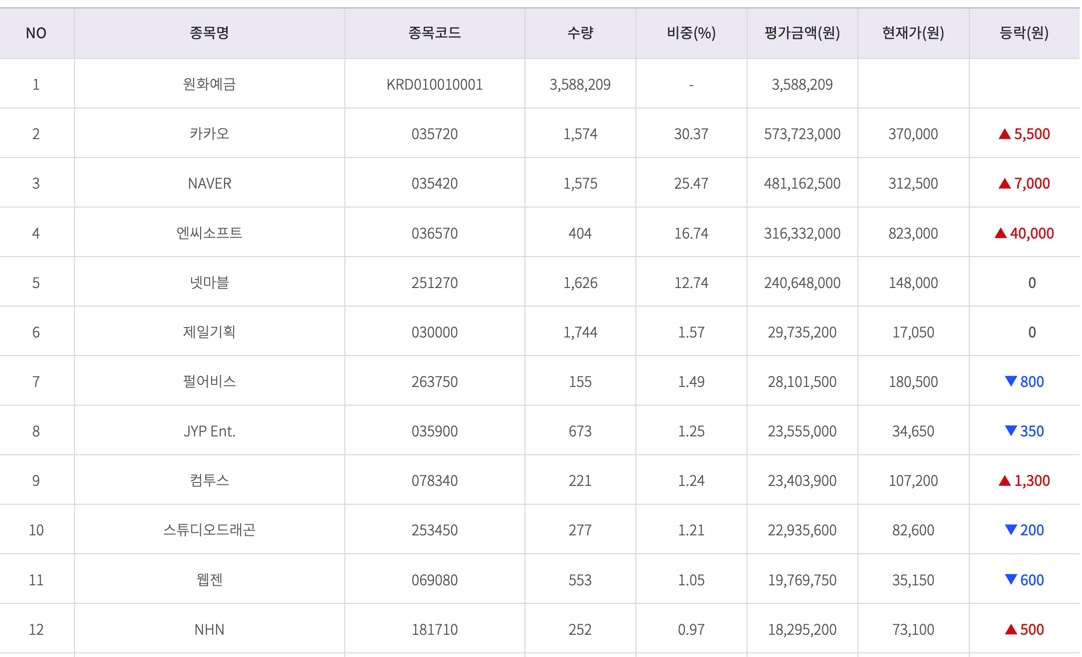The width and height of the screenshot is (1082, 657).
Task: Click stock code 069080
Action: [434, 580]
